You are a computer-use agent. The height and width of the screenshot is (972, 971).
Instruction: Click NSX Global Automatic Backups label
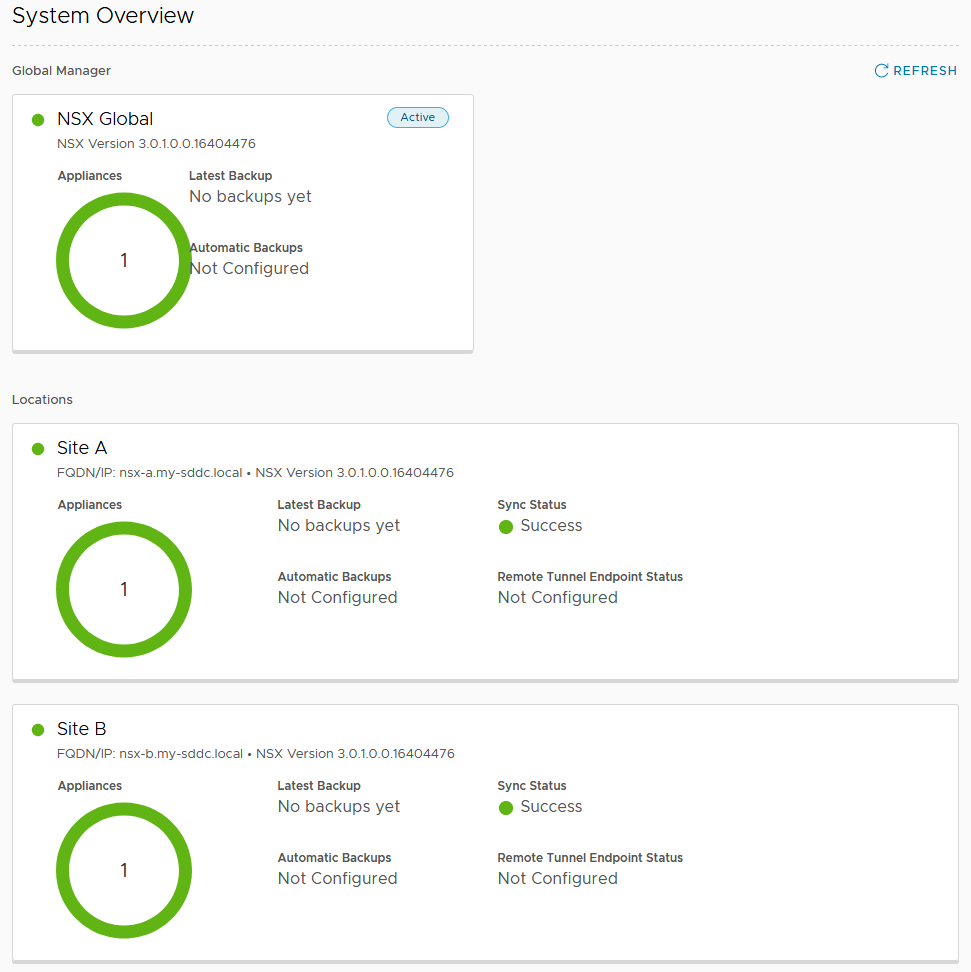click(x=246, y=248)
